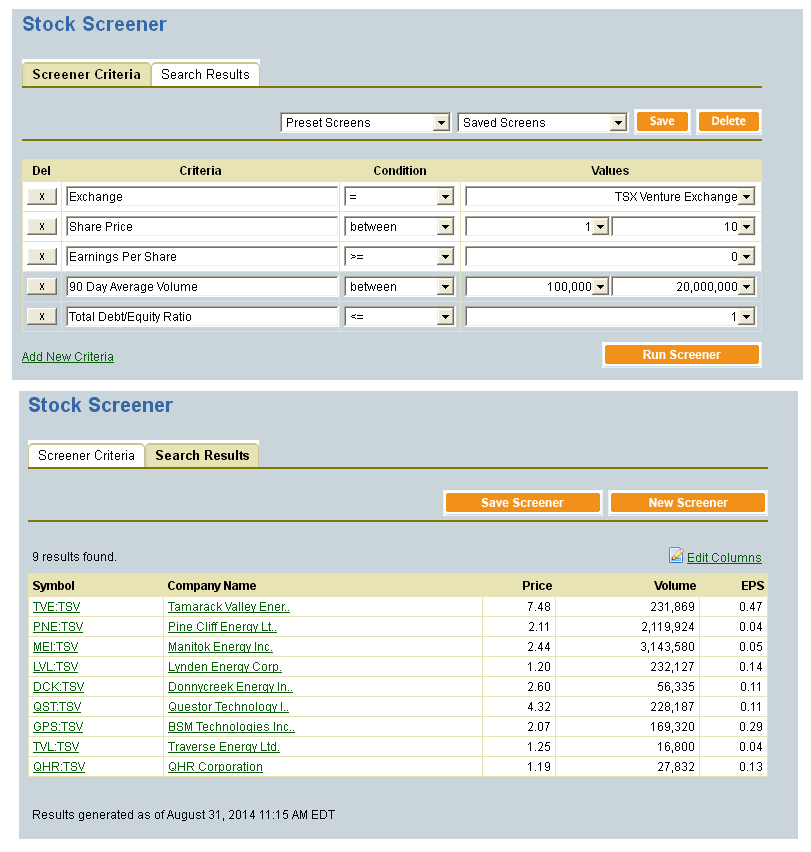This screenshot has width=811, height=852.
Task: Click the orange Delete button
Action: click(728, 121)
